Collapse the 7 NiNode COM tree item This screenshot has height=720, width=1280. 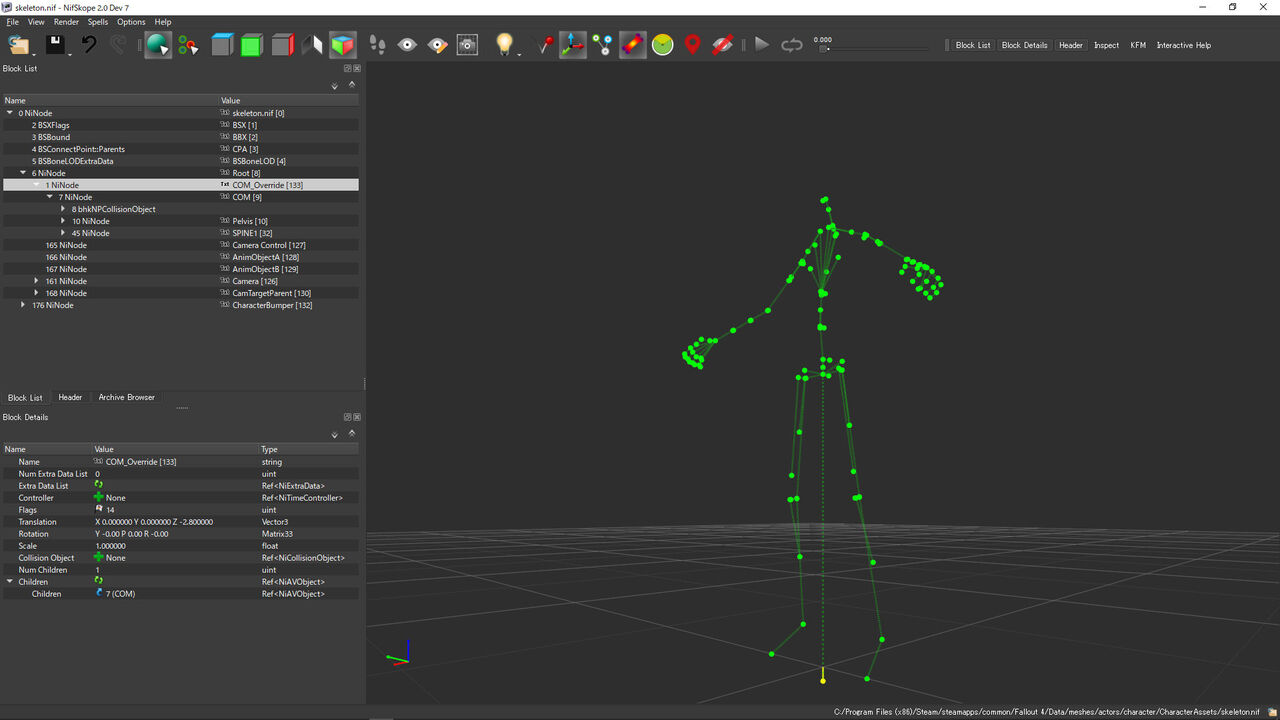(x=49, y=197)
